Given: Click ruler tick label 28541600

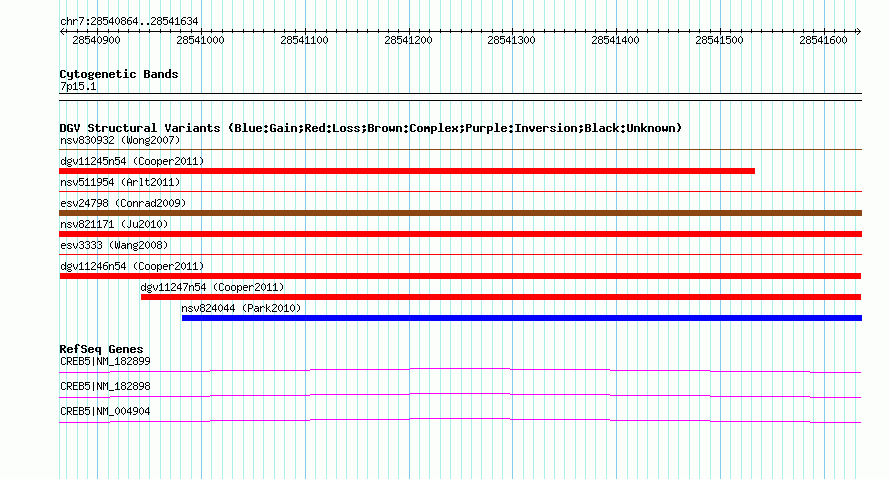Looking at the screenshot, I should pos(823,40).
